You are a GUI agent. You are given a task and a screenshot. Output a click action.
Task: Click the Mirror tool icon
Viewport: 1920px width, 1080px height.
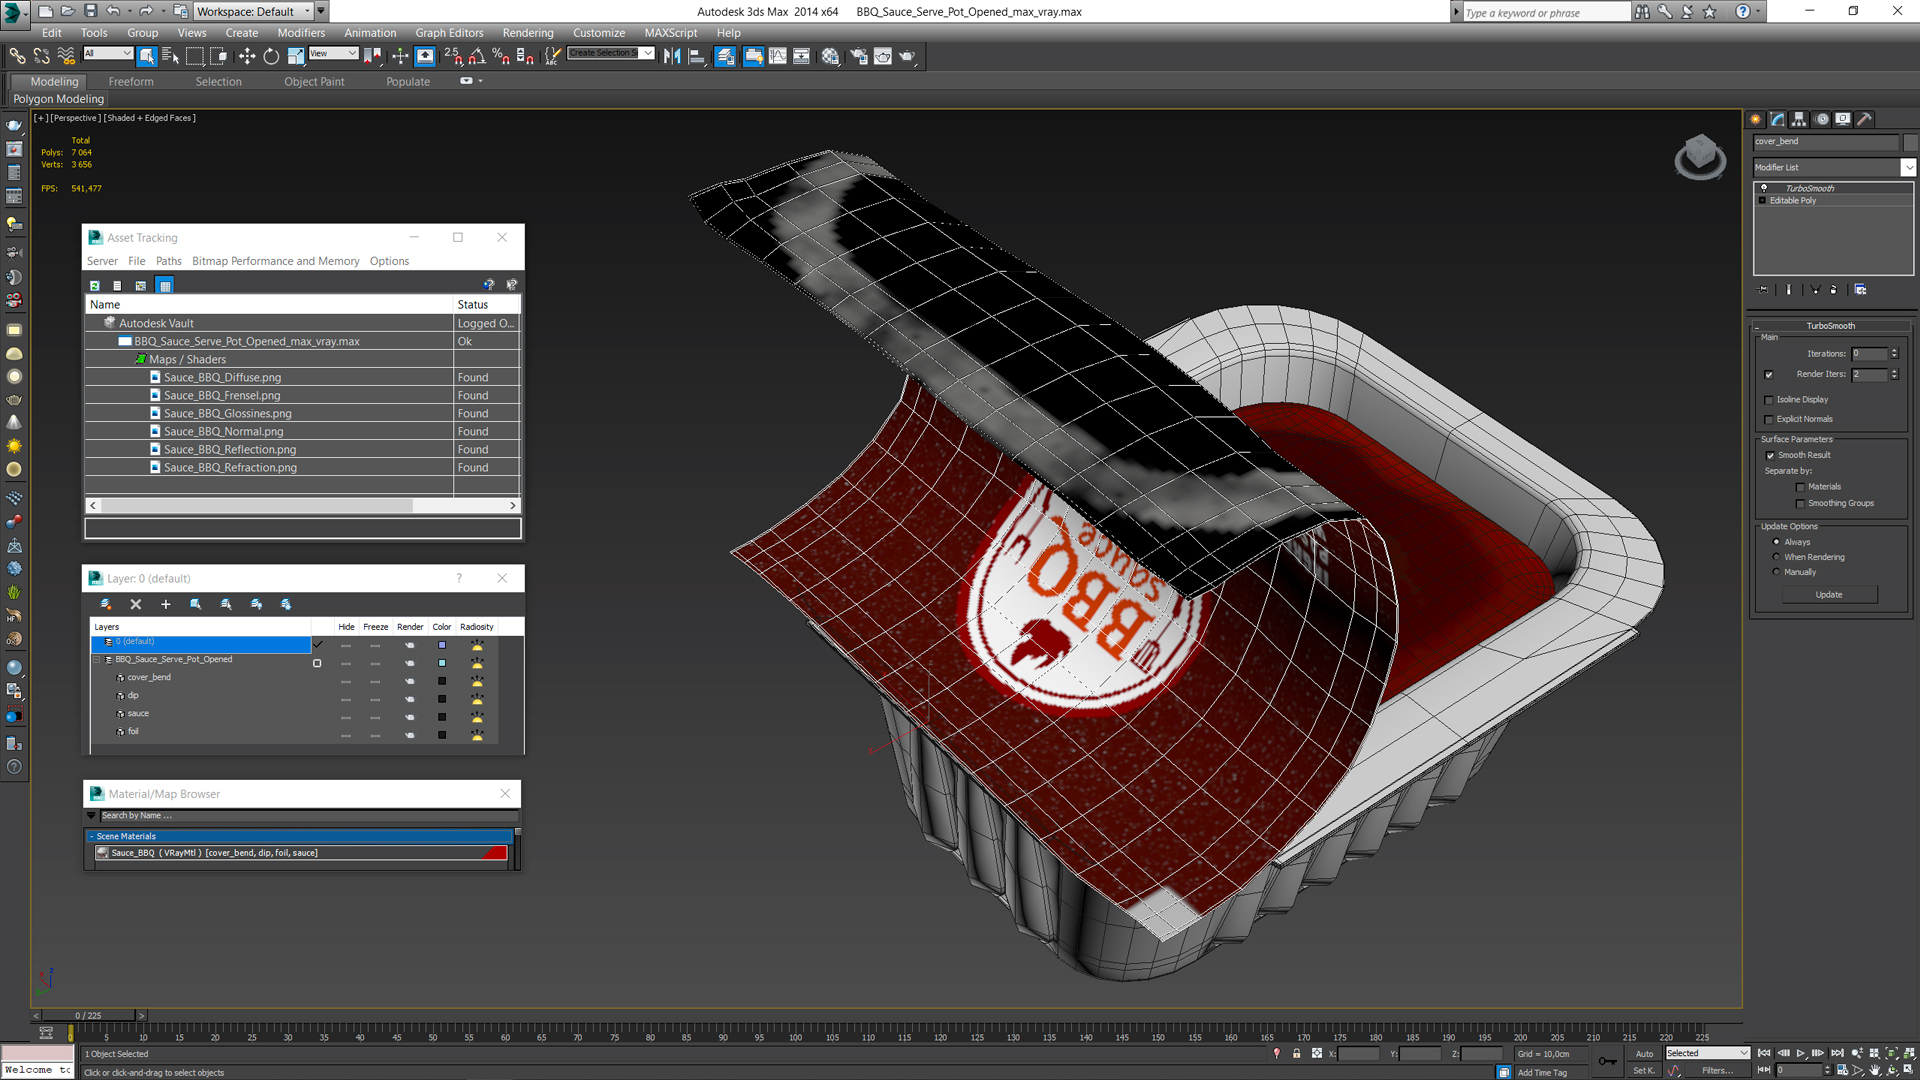click(x=672, y=56)
